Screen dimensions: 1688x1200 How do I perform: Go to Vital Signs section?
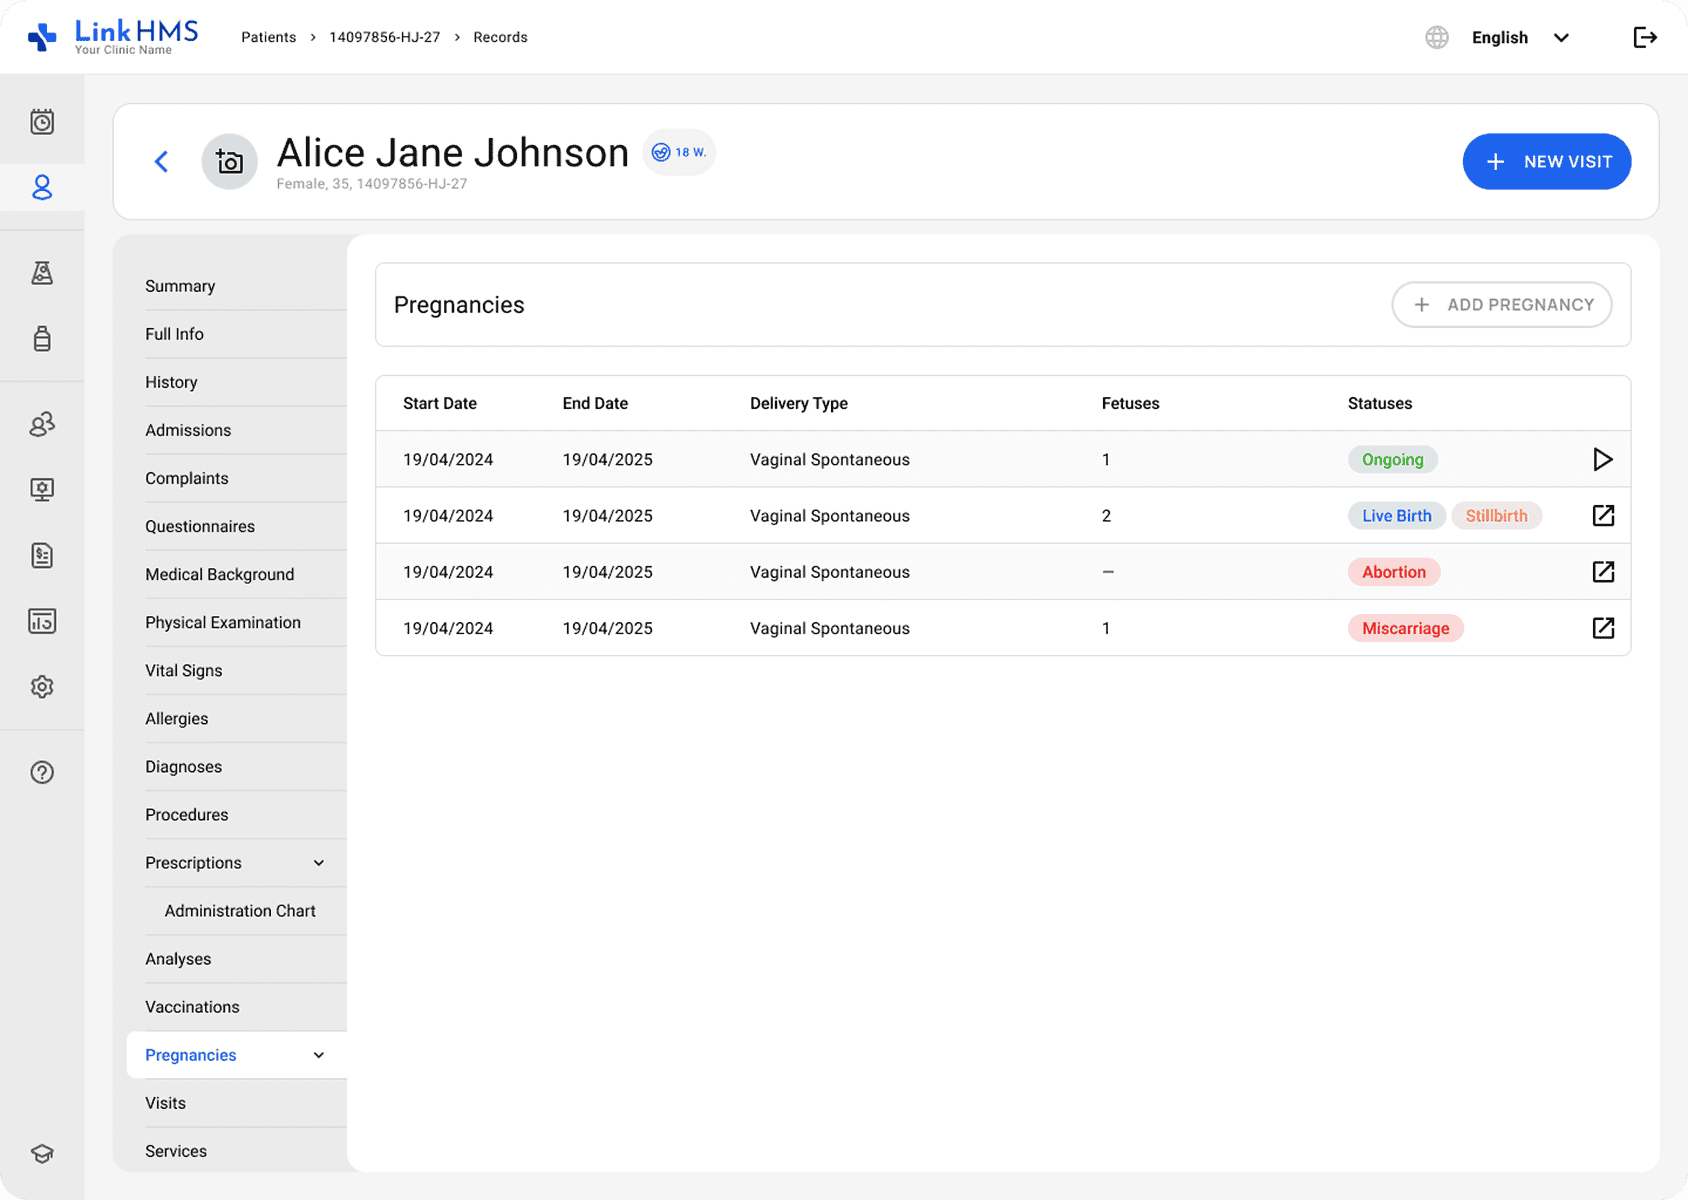click(184, 671)
